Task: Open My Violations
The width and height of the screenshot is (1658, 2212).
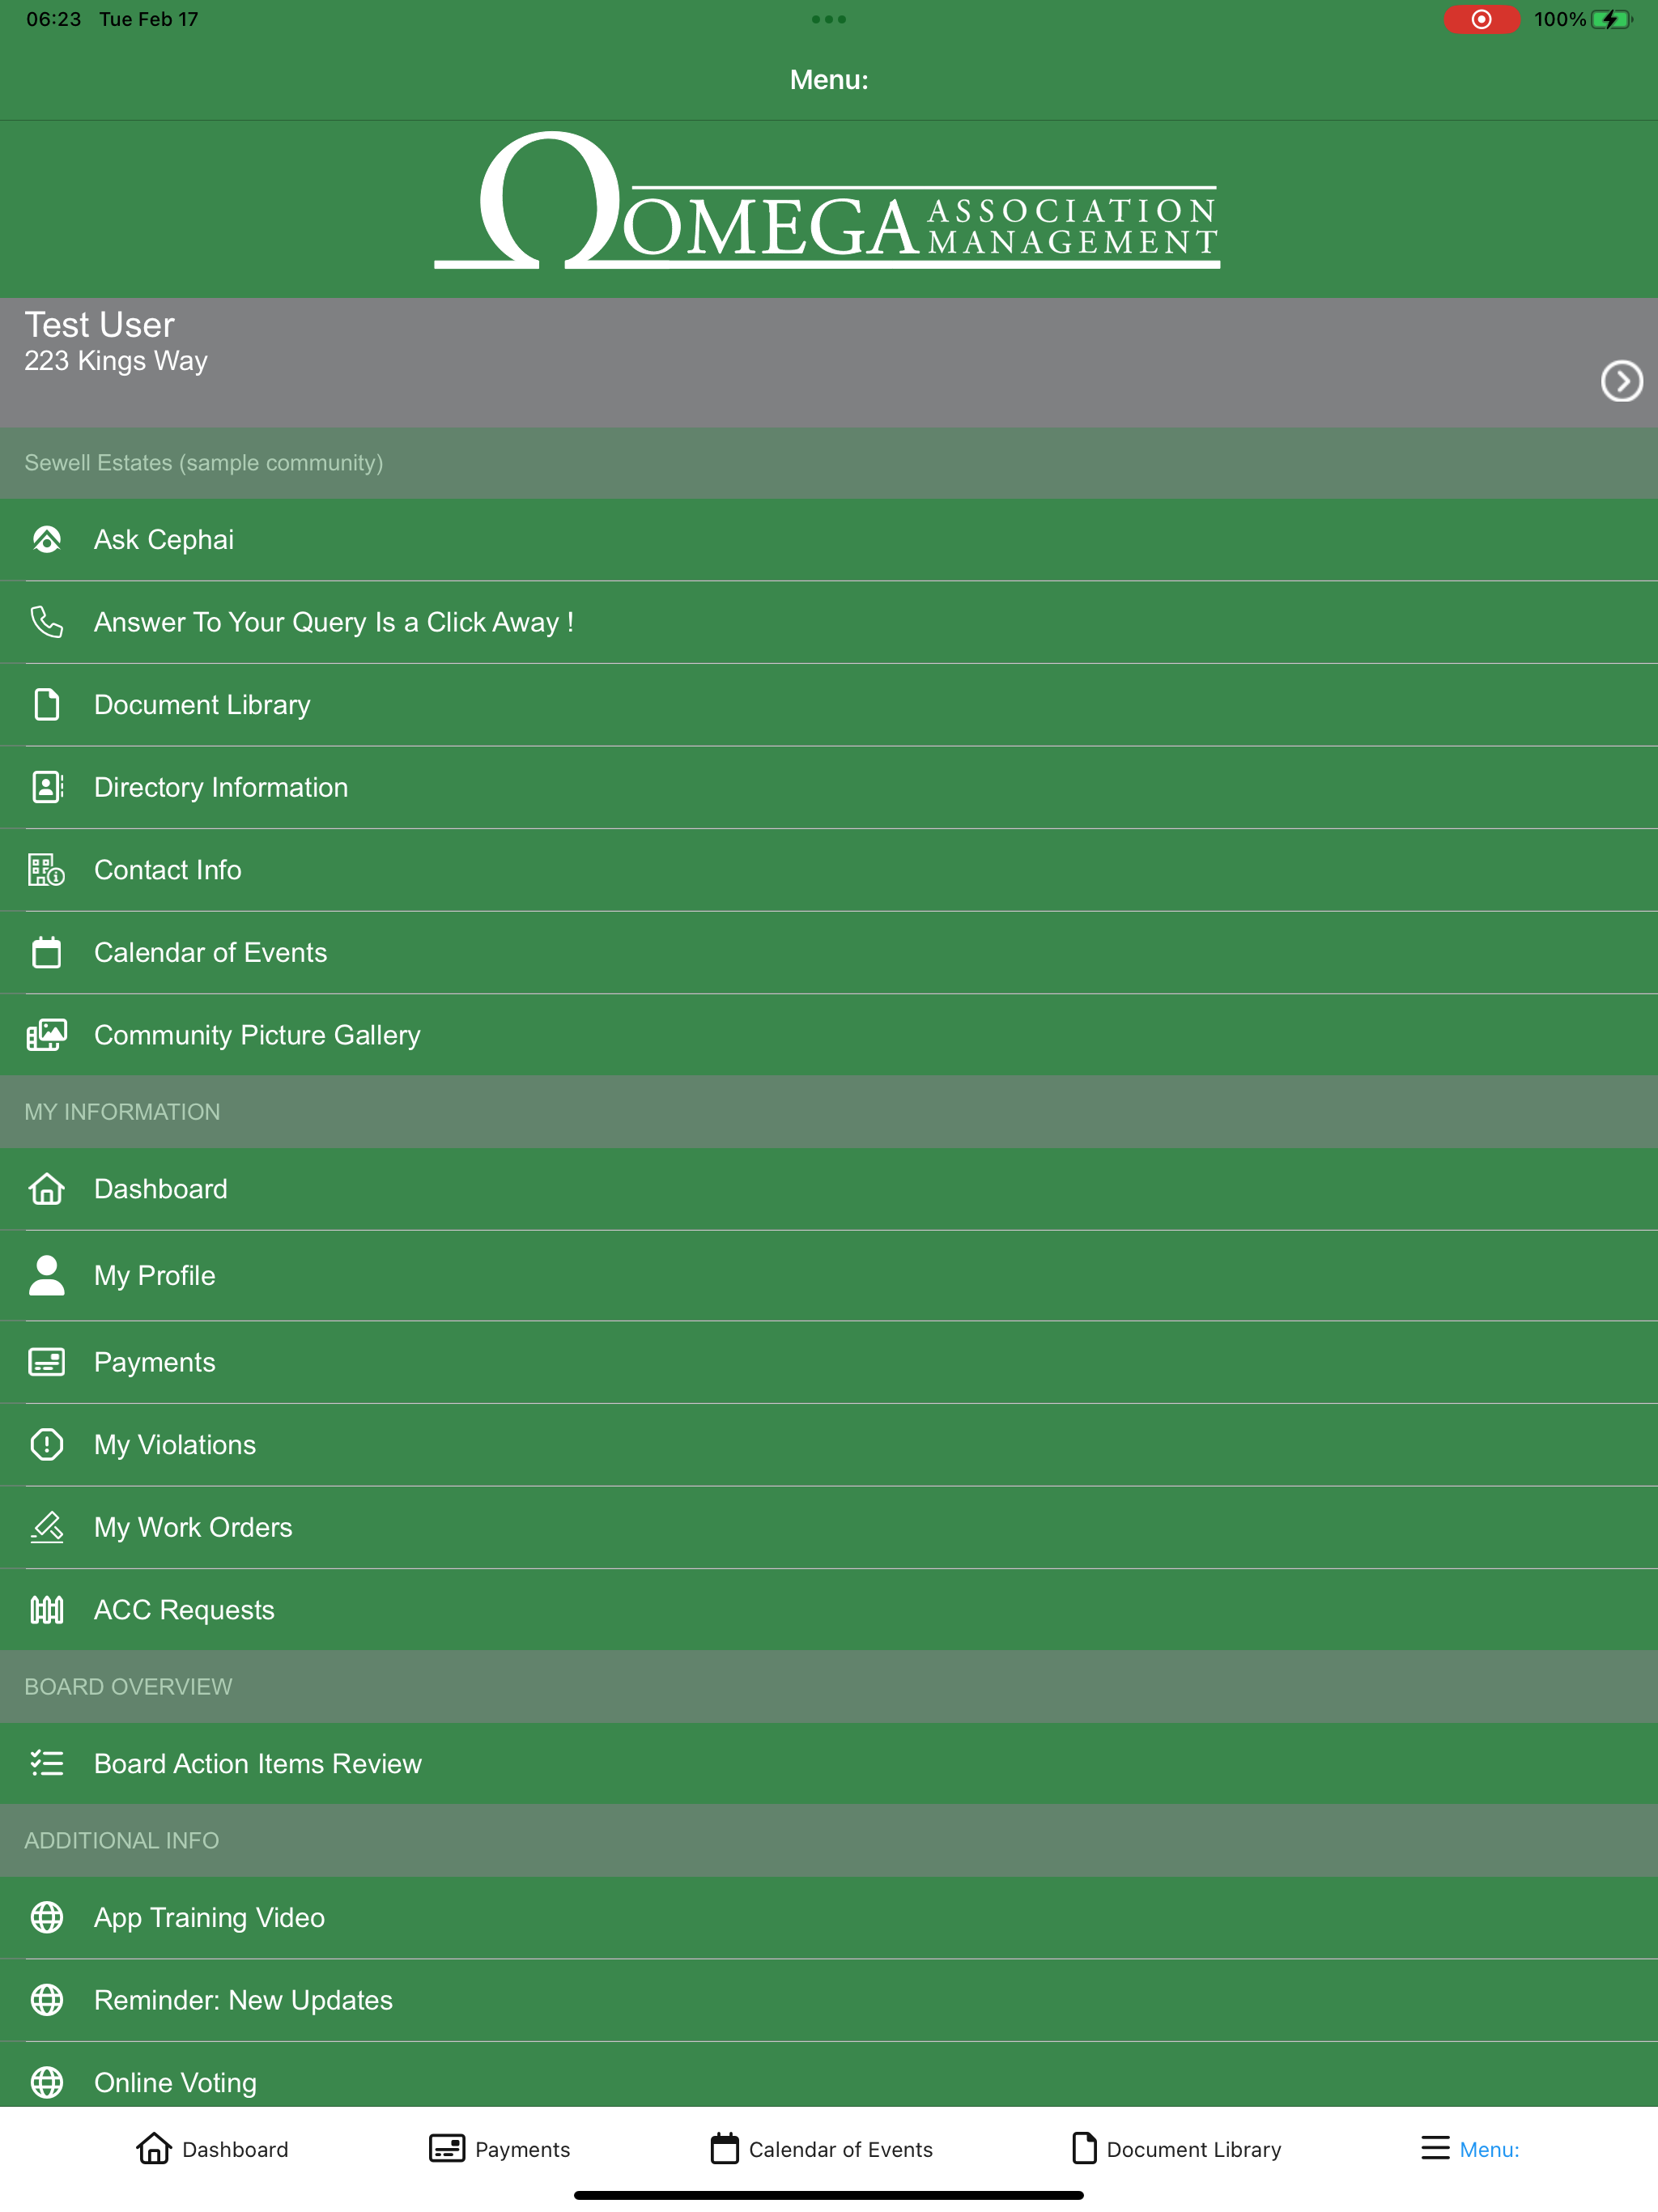Action: click(829, 1444)
